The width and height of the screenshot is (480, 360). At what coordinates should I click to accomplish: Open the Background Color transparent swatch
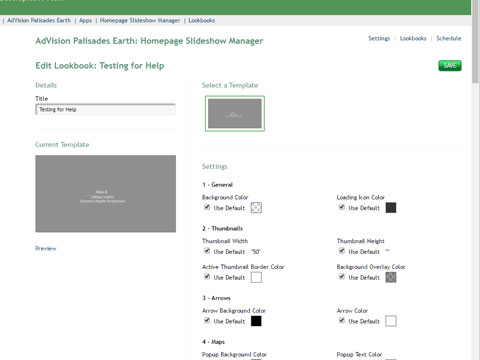(x=256, y=208)
